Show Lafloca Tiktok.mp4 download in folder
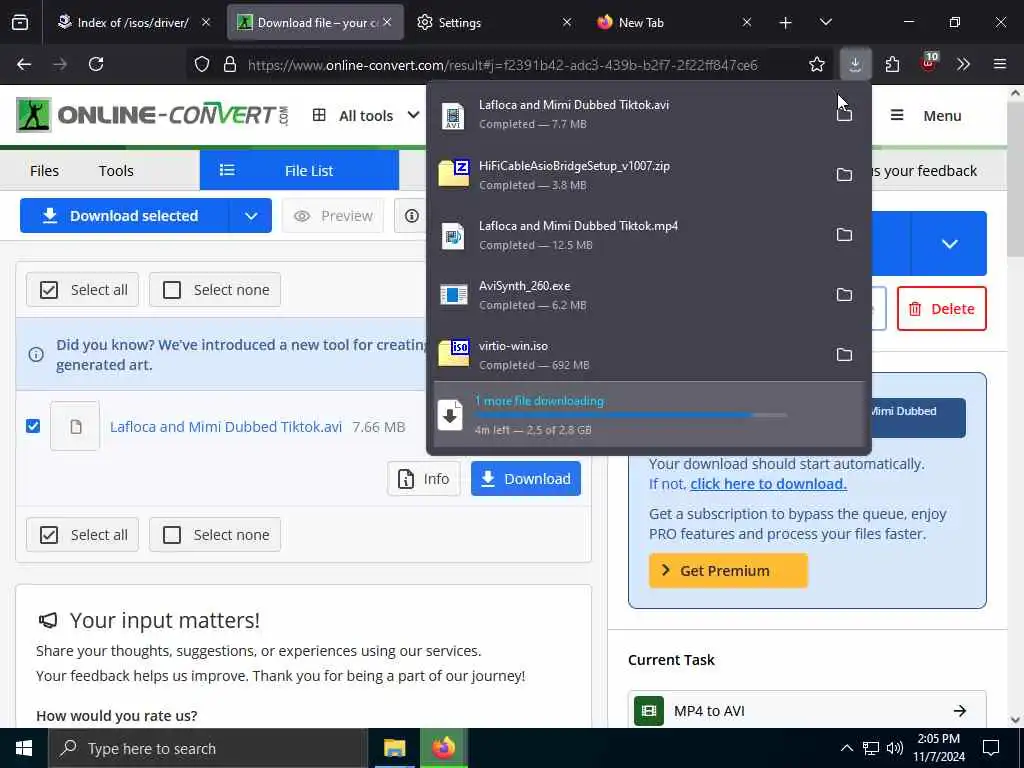Image resolution: width=1024 pixels, height=768 pixels. (x=844, y=234)
